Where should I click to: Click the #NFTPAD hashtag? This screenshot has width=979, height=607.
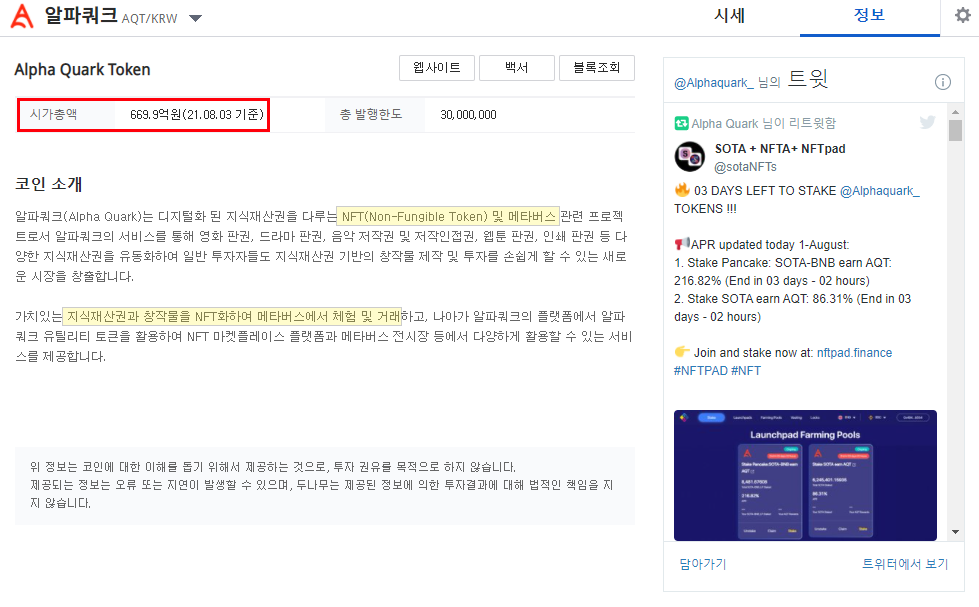click(x=701, y=370)
